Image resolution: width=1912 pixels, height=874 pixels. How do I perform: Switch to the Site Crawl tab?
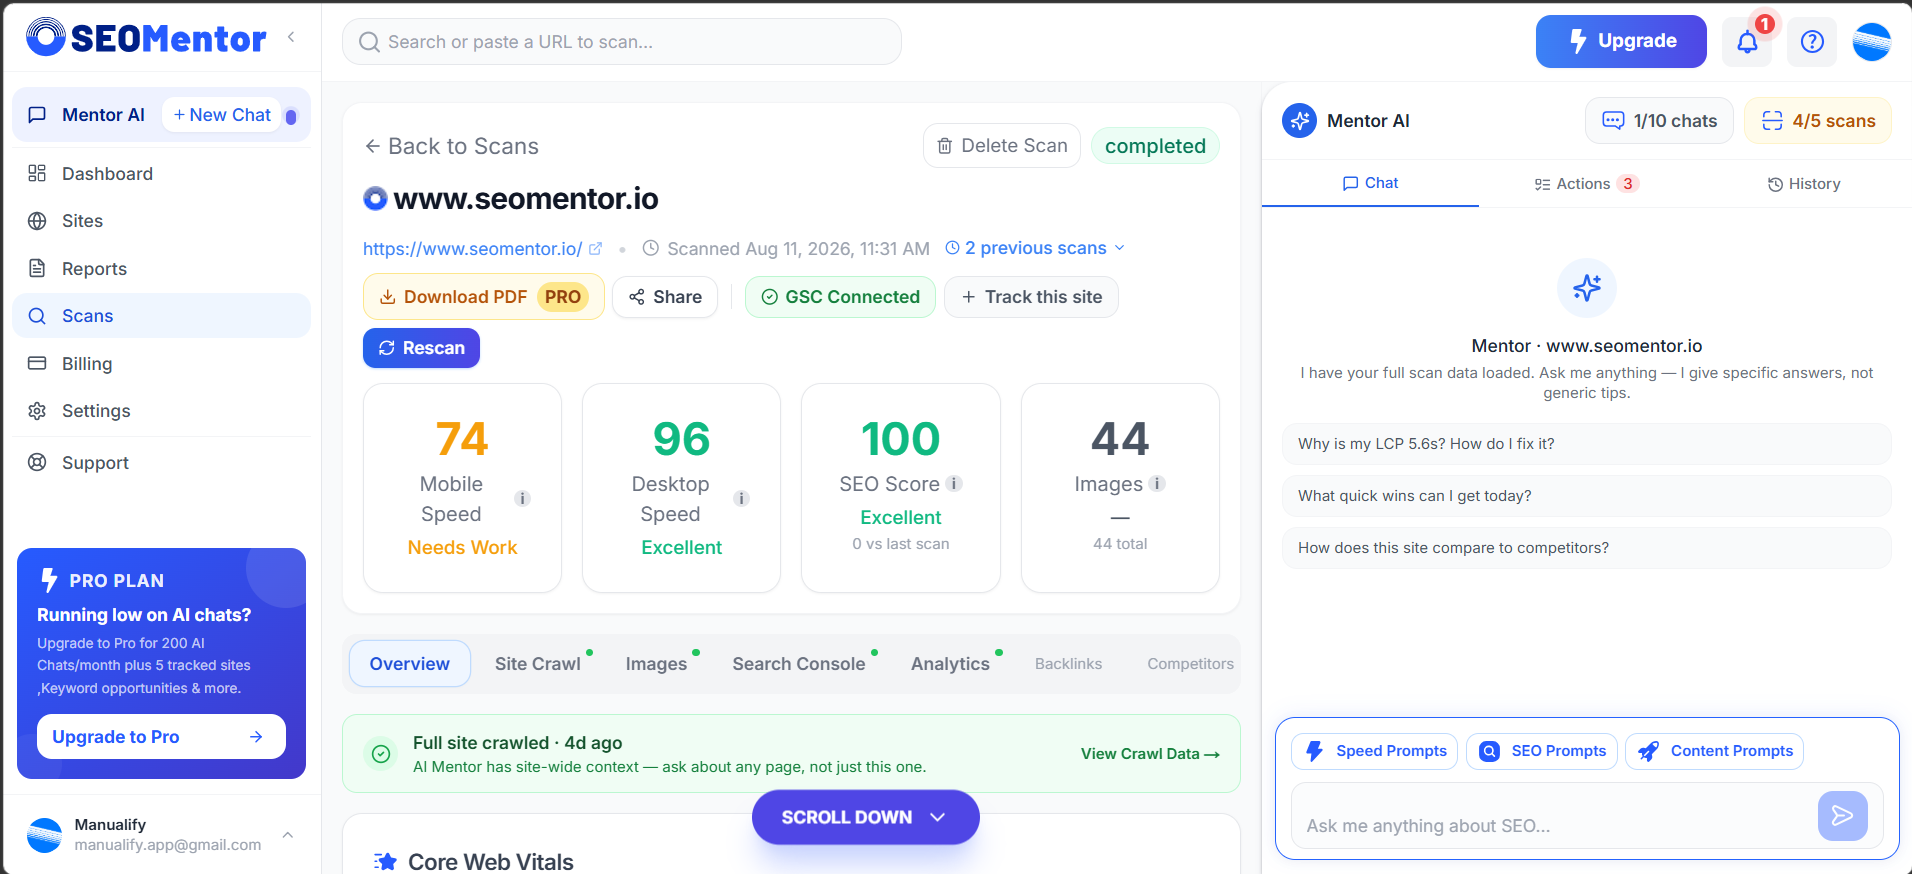(x=538, y=664)
